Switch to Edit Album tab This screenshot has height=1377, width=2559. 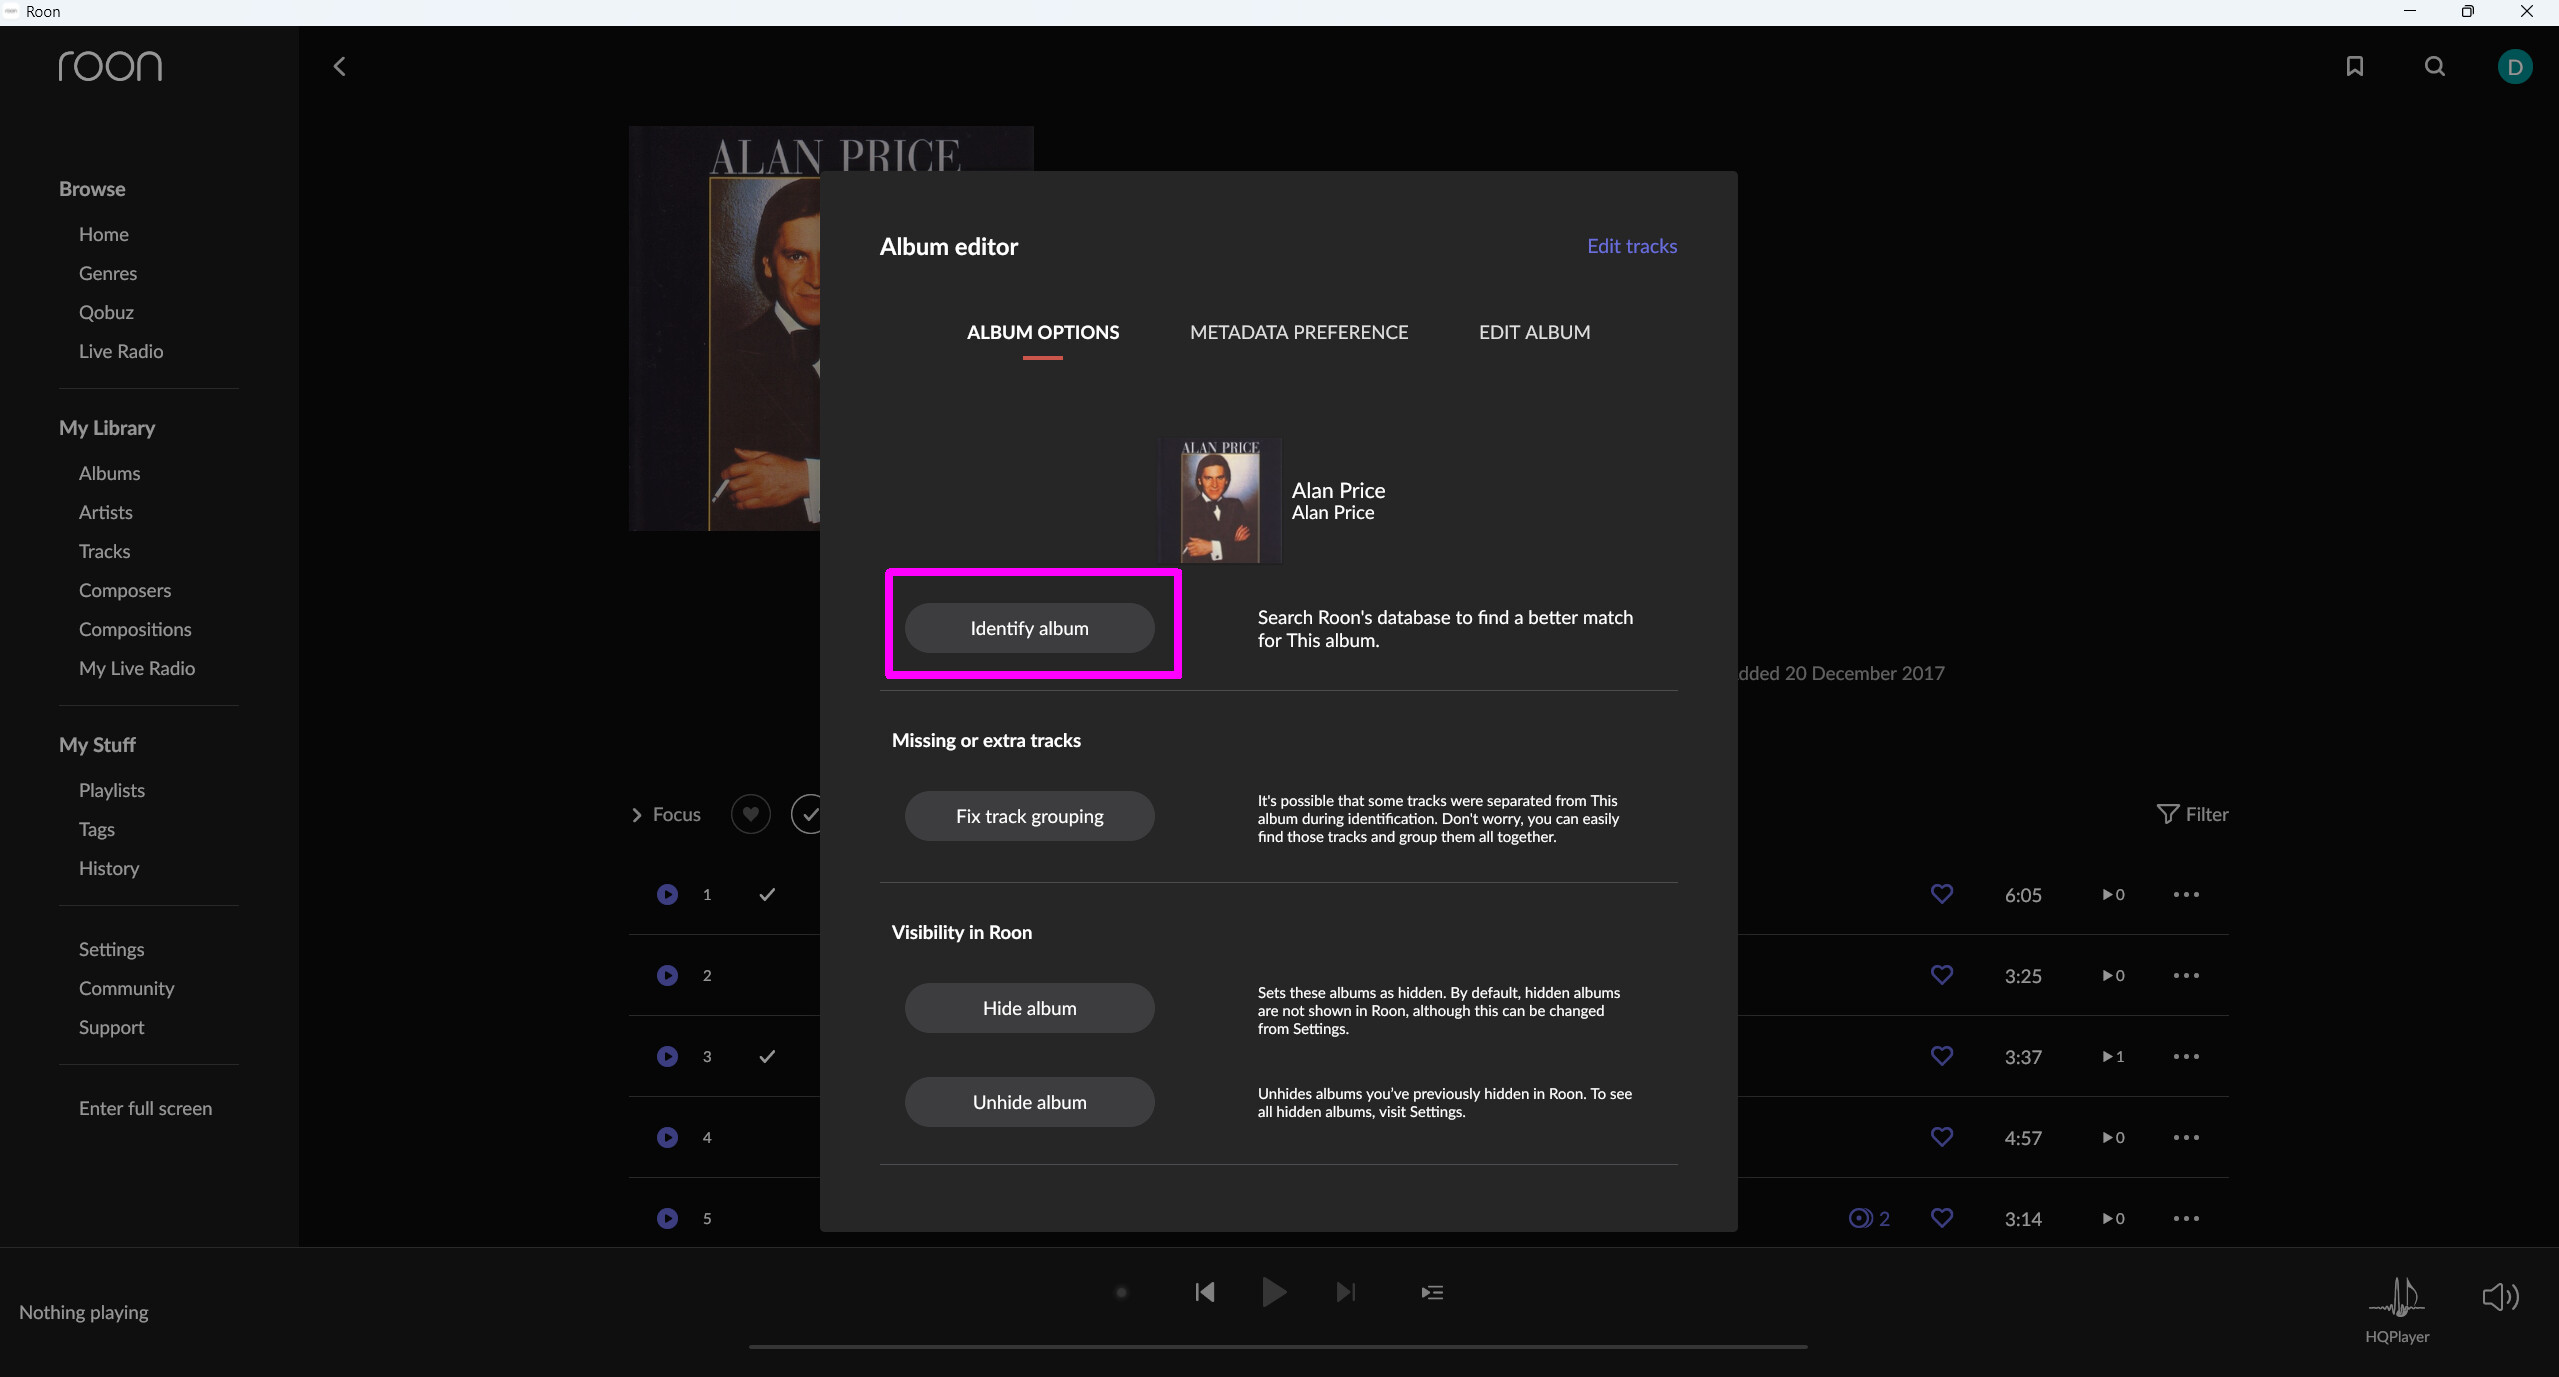(x=1534, y=332)
